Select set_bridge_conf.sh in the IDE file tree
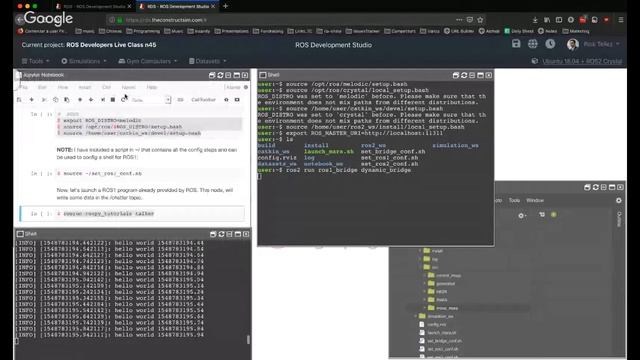 click(444, 341)
